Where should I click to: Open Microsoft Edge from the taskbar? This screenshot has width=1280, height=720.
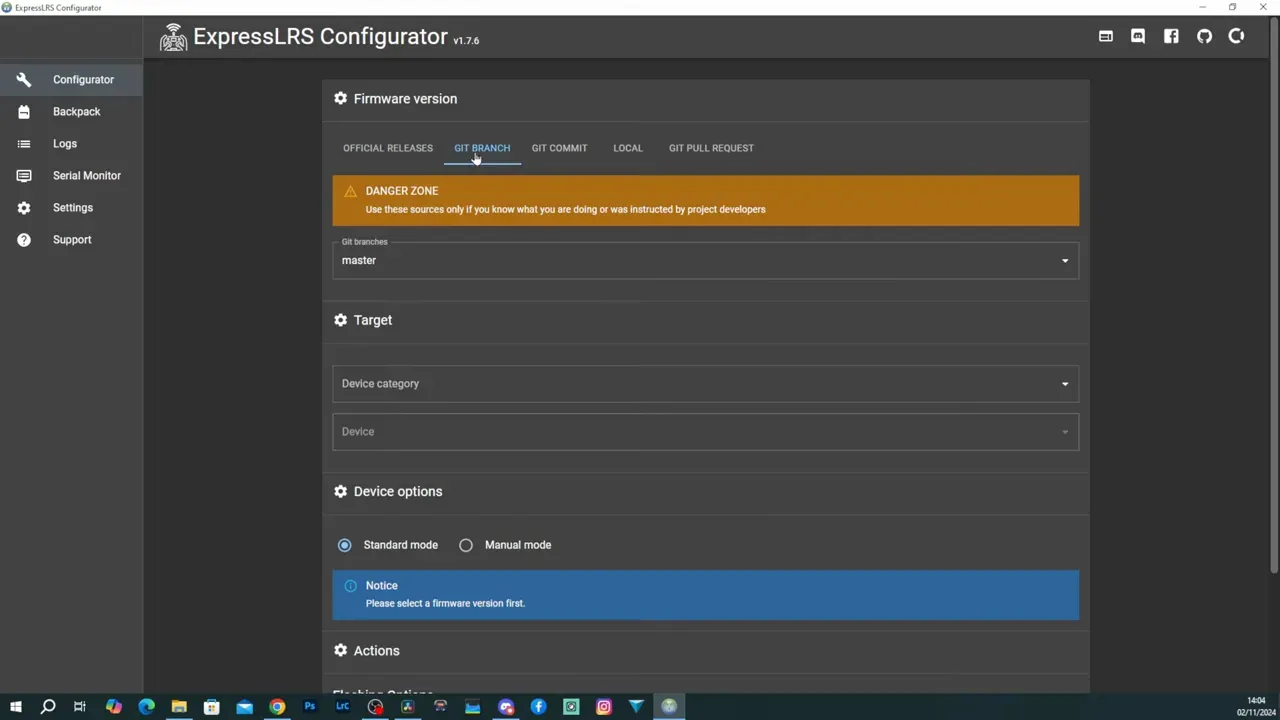[146, 707]
